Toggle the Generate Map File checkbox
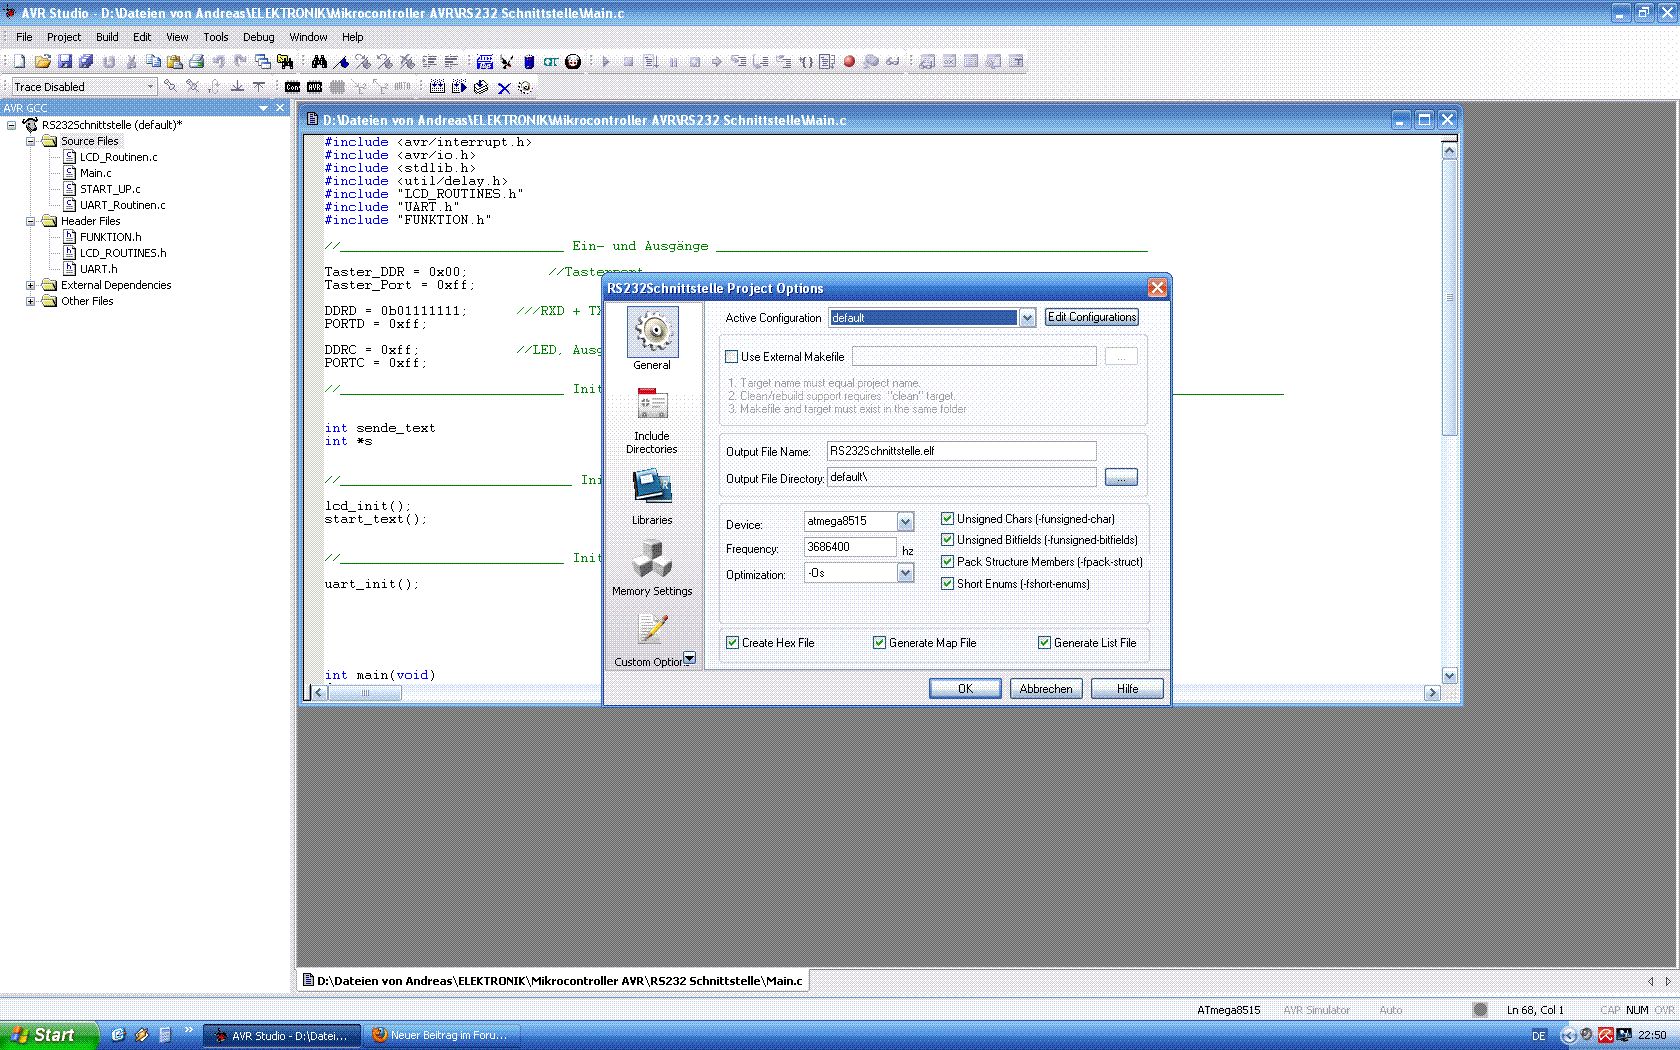 pos(880,643)
